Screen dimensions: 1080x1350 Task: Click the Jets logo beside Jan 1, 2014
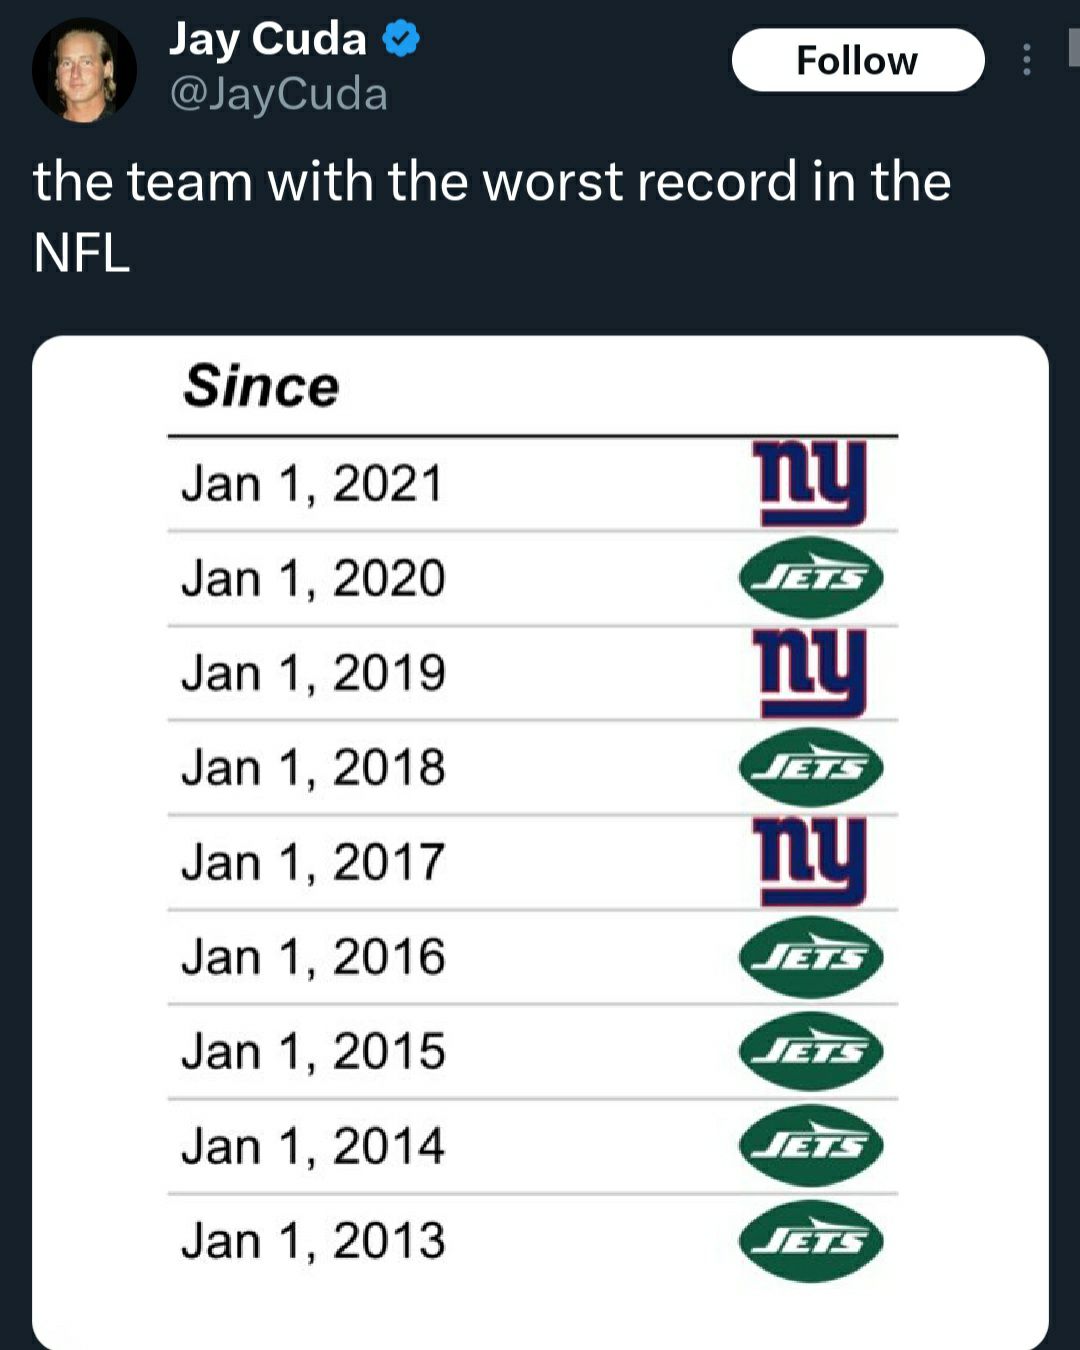pyautogui.click(x=811, y=1146)
